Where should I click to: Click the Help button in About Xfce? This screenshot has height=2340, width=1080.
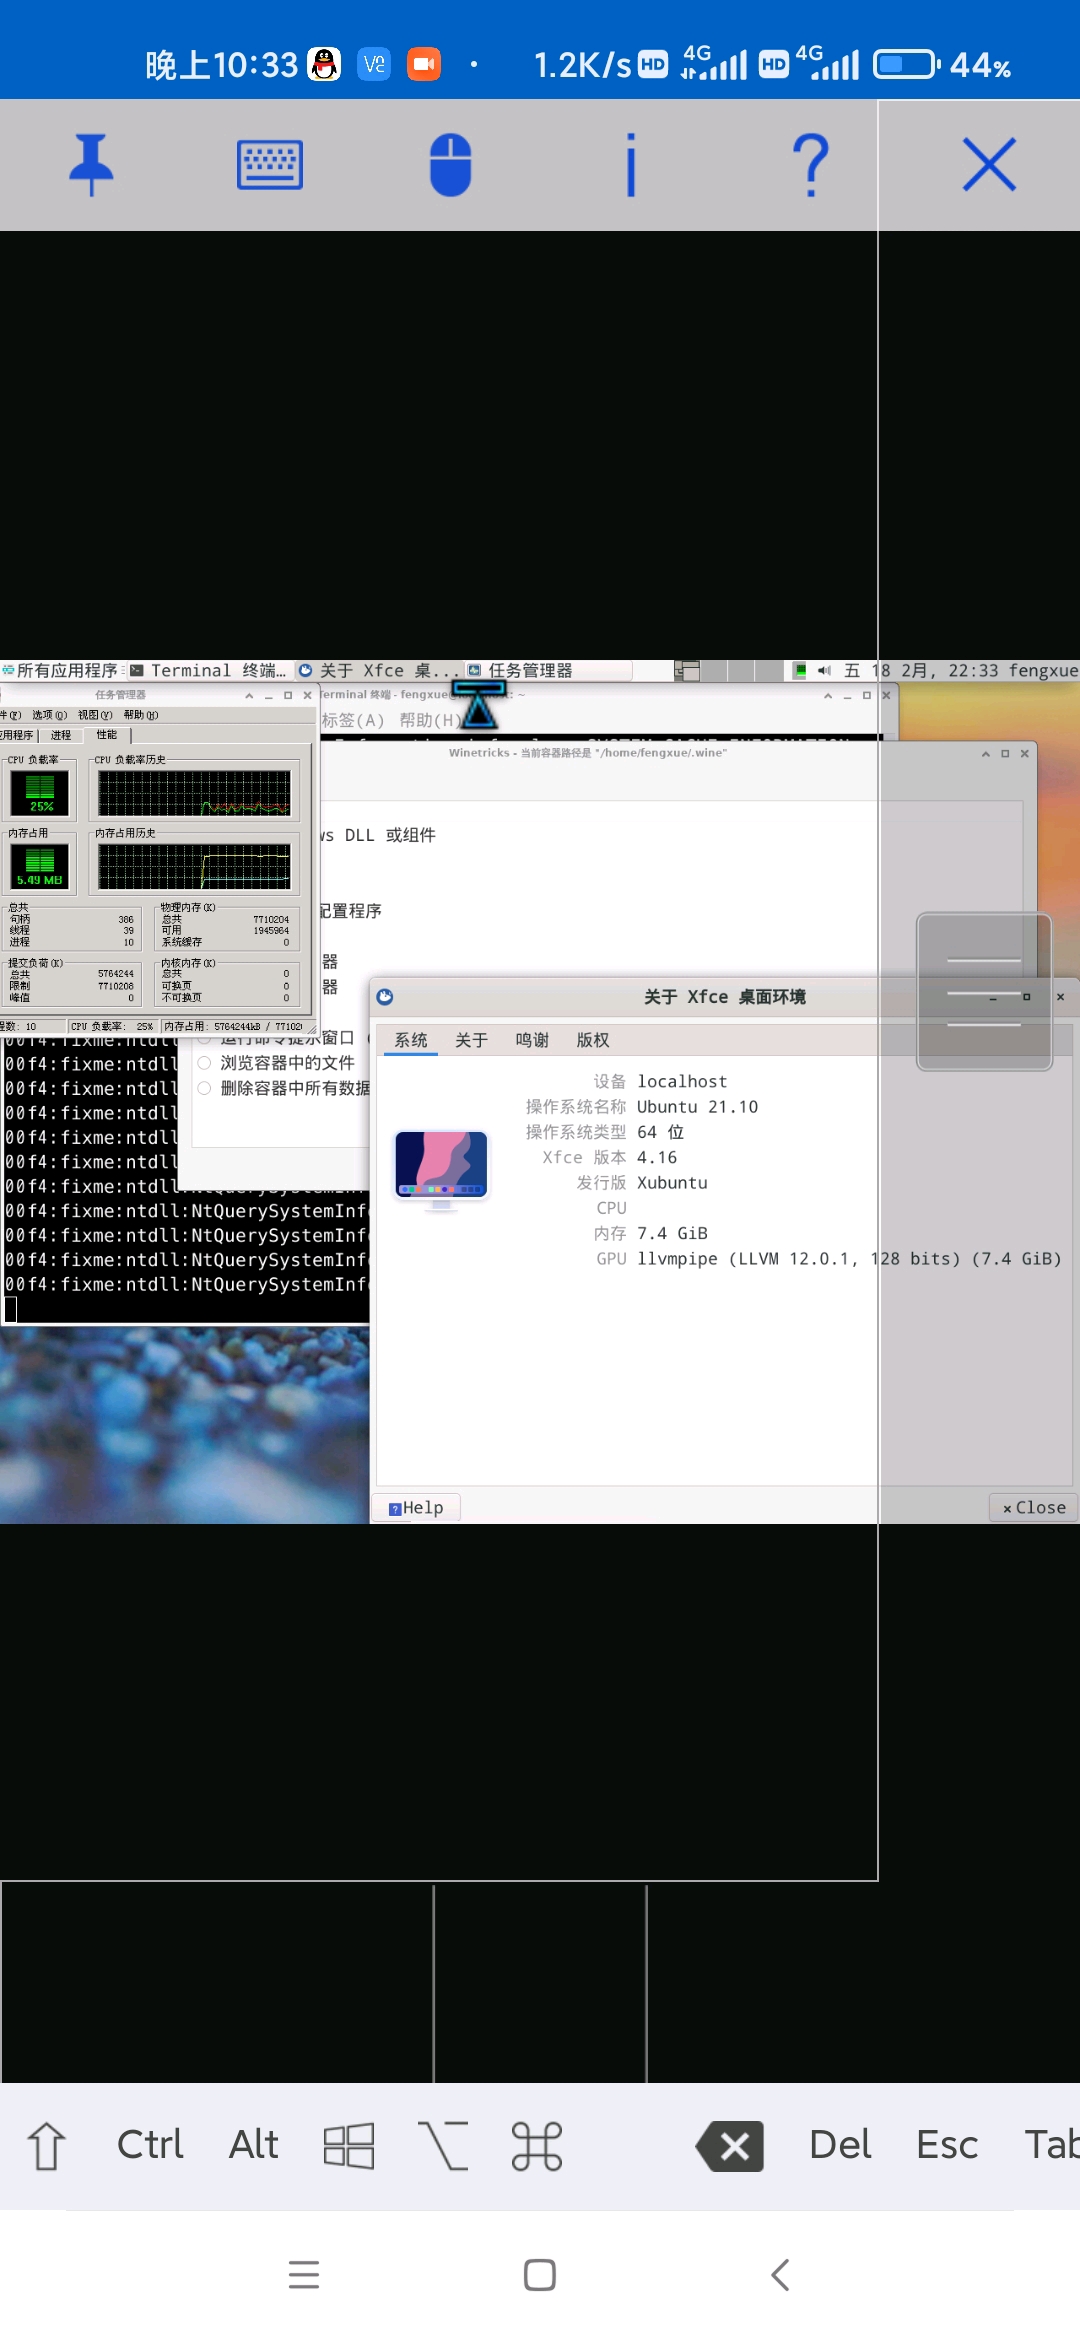[x=416, y=1508]
